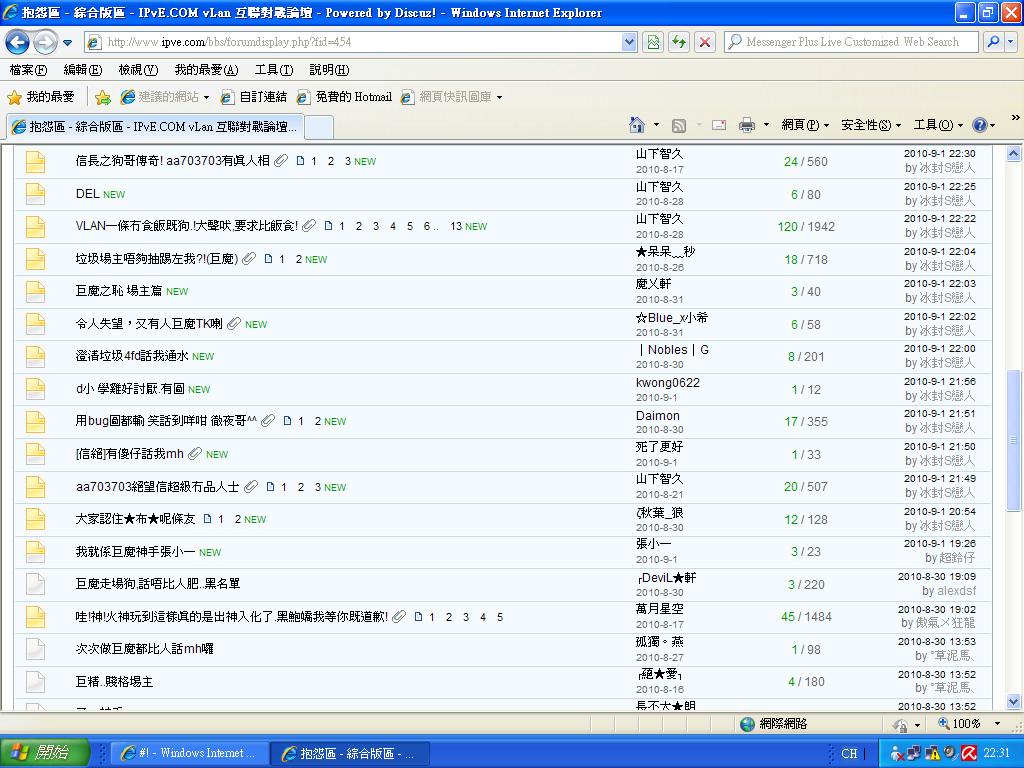
Task: Open the address bar URL dropdown
Action: pos(629,42)
